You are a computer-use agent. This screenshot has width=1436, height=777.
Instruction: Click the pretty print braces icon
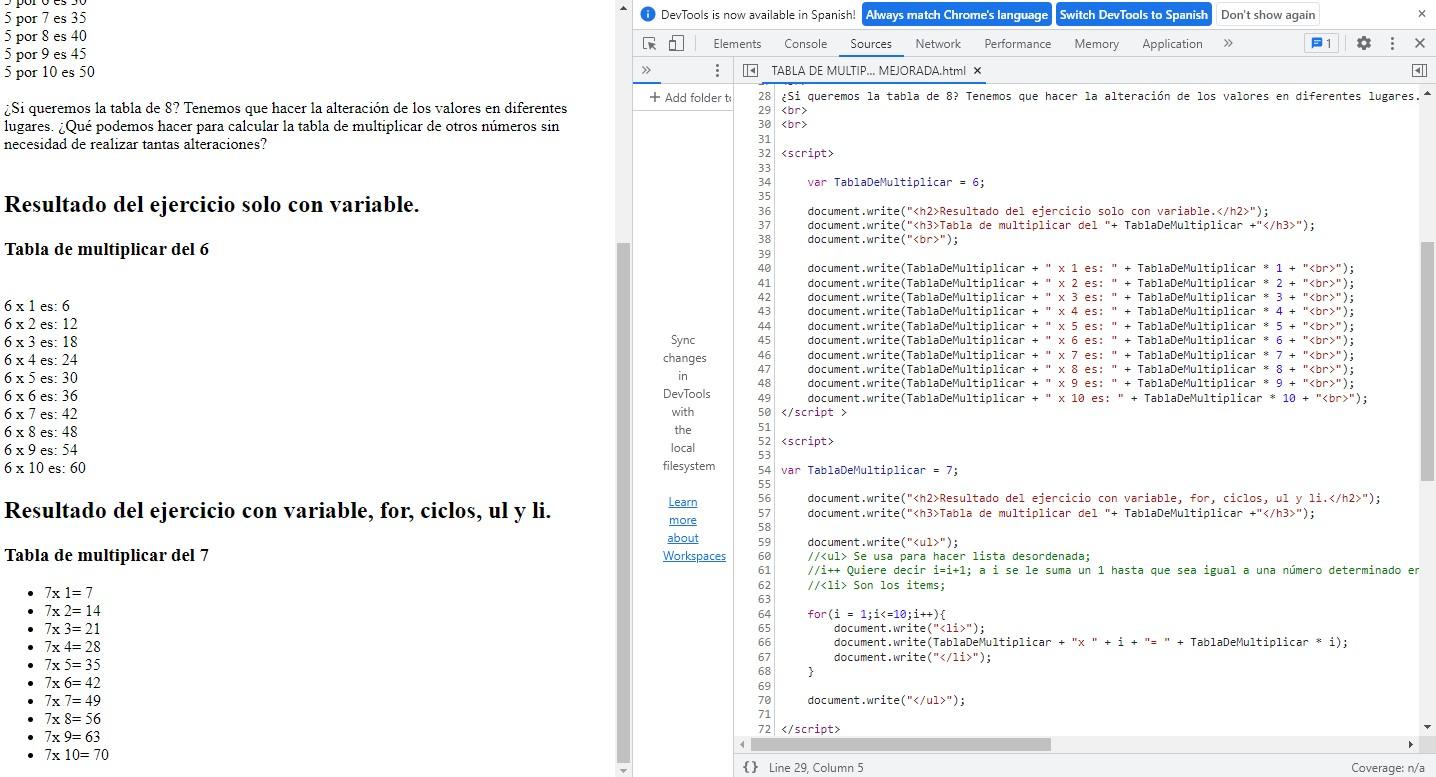(x=750, y=767)
